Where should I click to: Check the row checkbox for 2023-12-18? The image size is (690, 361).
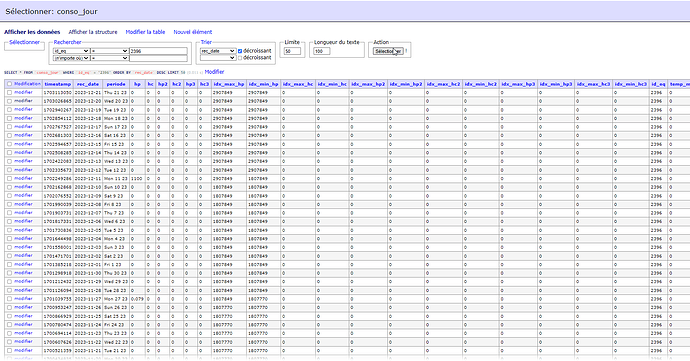point(9,118)
